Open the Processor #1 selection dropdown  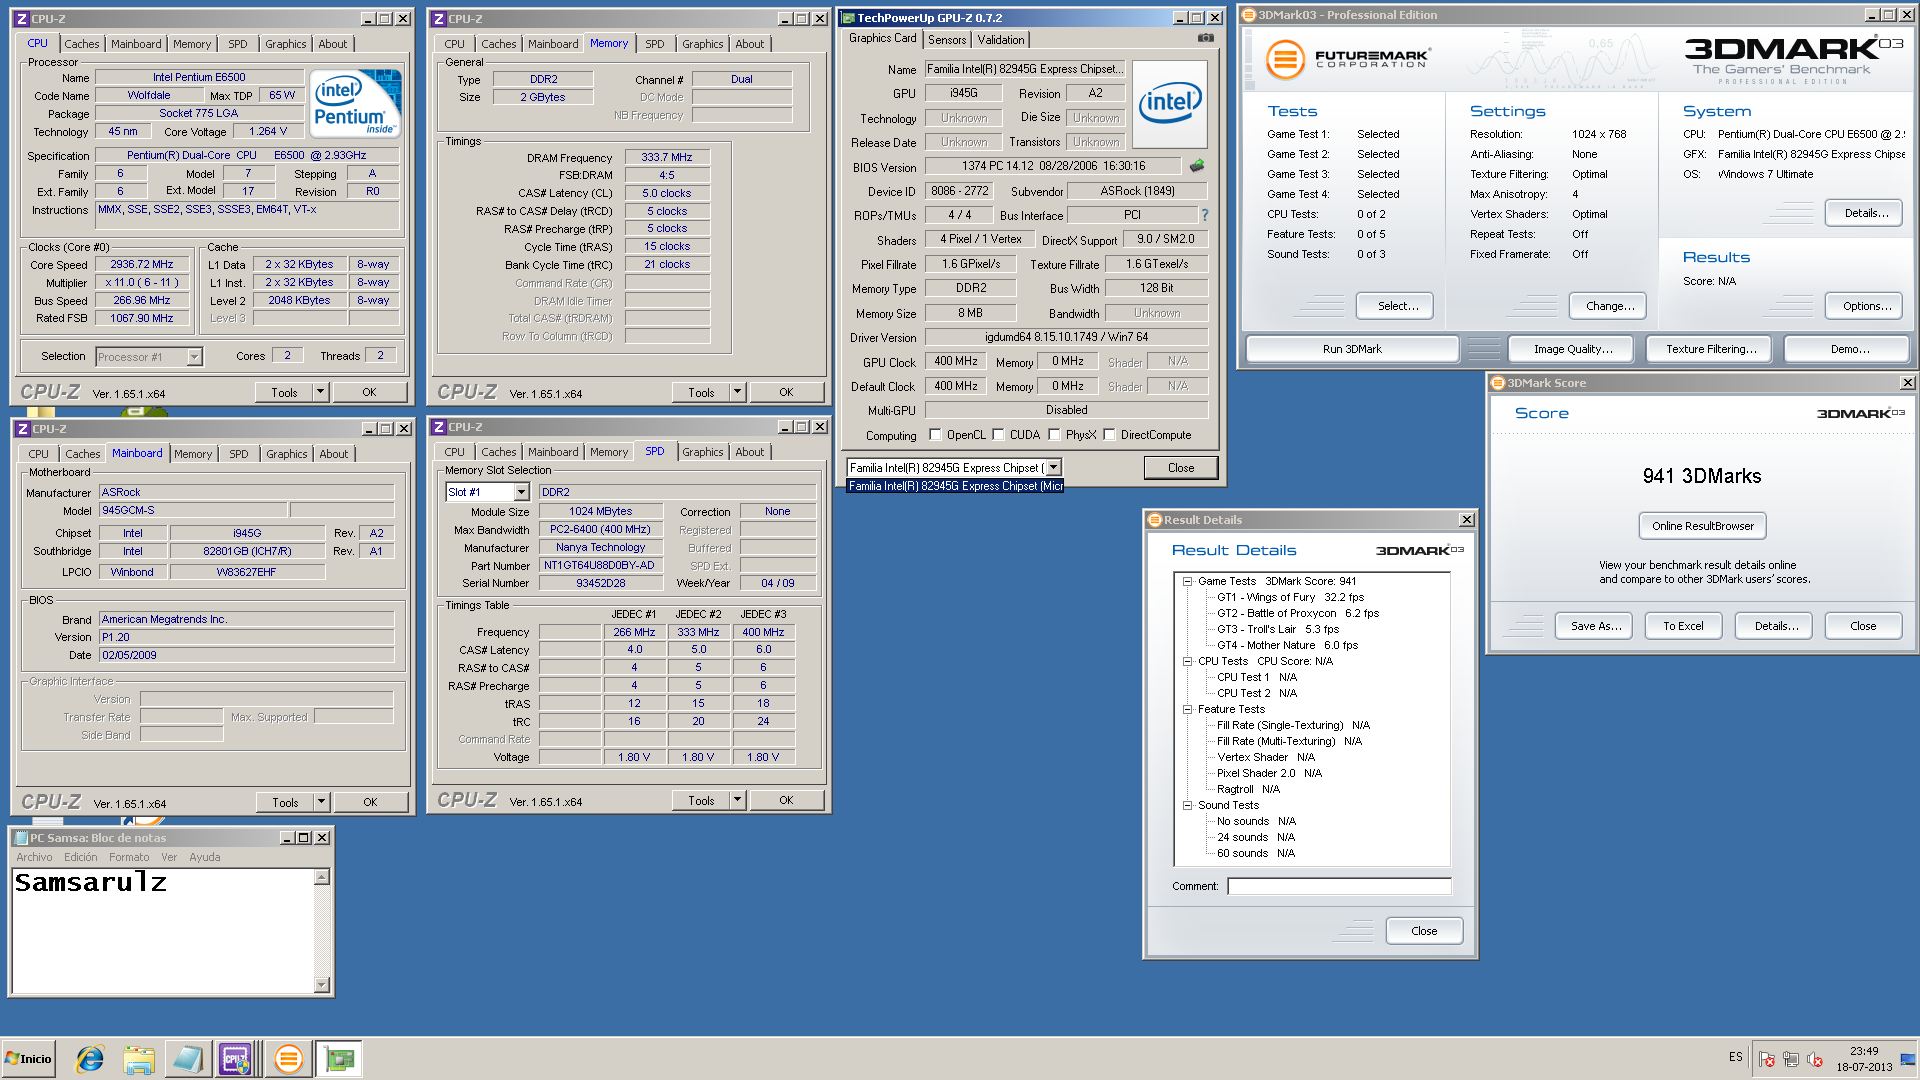pyautogui.click(x=194, y=357)
